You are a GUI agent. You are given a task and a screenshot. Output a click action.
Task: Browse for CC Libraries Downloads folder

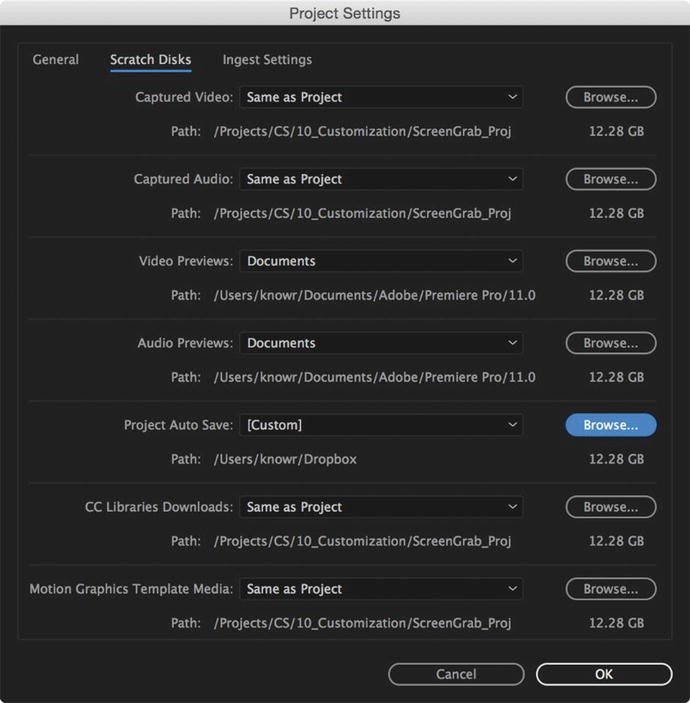(611, 507)
